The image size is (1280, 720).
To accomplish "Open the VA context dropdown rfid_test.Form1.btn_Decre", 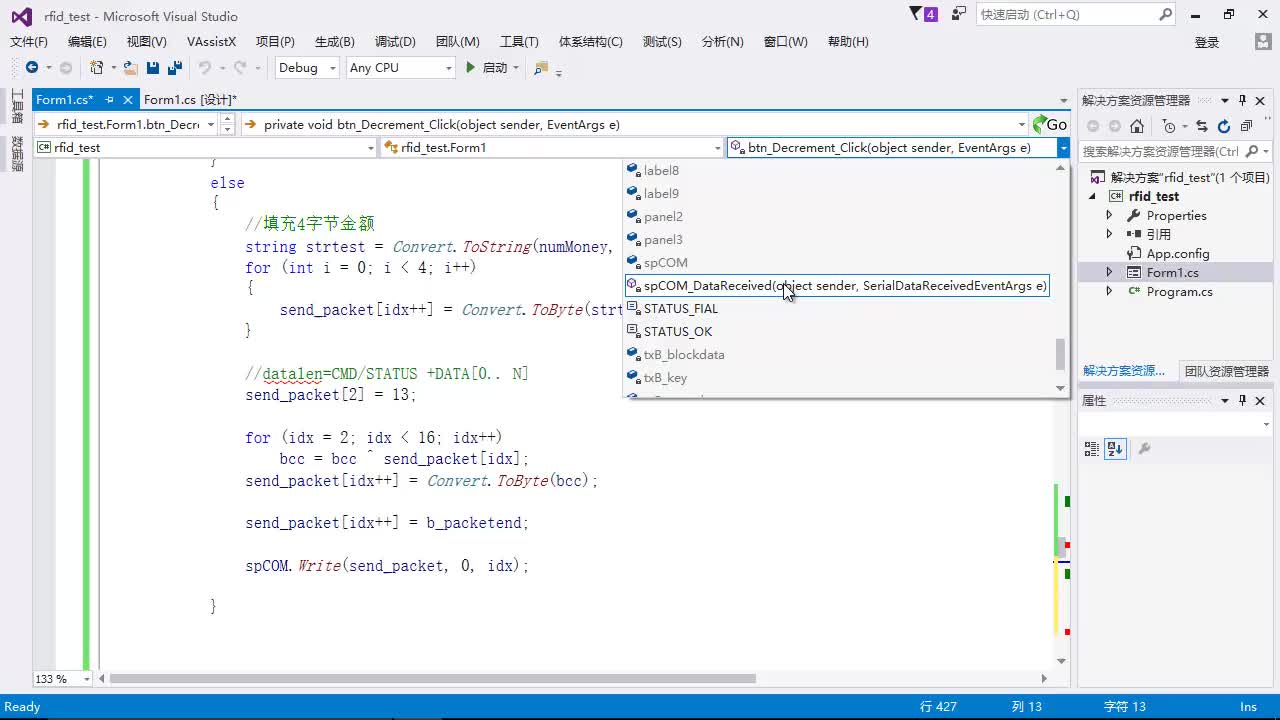I will pyautogui.click(x=126, y=124).
